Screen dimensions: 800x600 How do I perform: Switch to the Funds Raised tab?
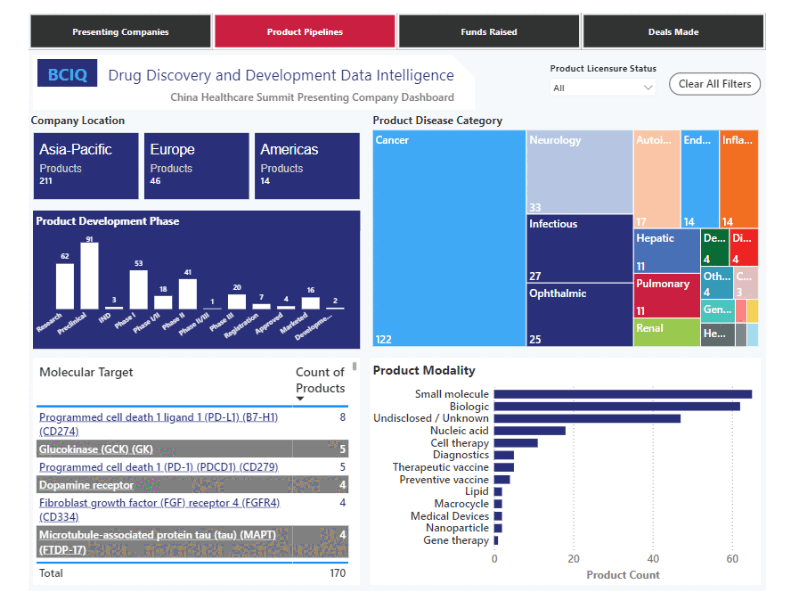pyautogui.click(x=489, y=32)
